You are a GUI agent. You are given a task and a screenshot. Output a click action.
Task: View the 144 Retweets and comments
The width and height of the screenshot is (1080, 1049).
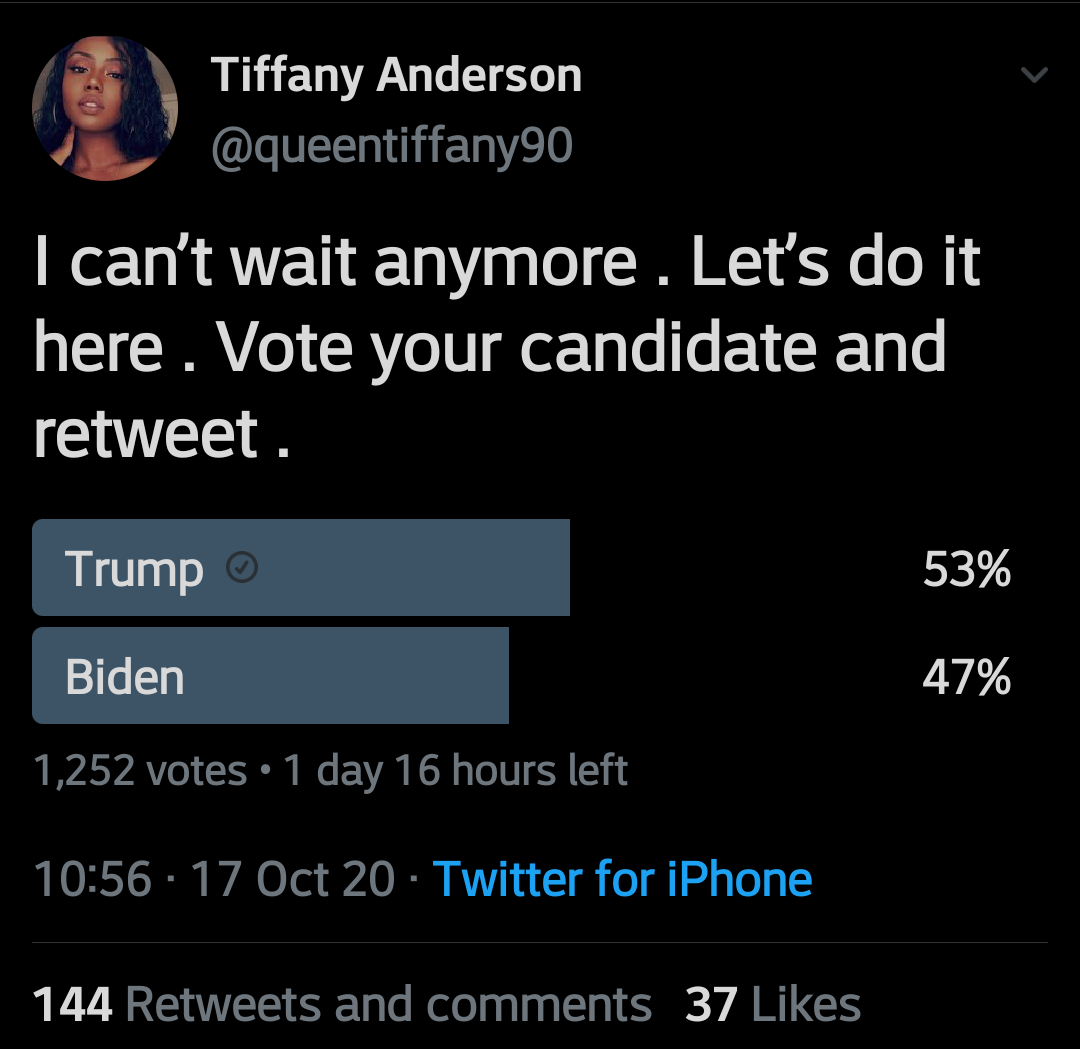pyautogui.click(x=342, y=1005)
